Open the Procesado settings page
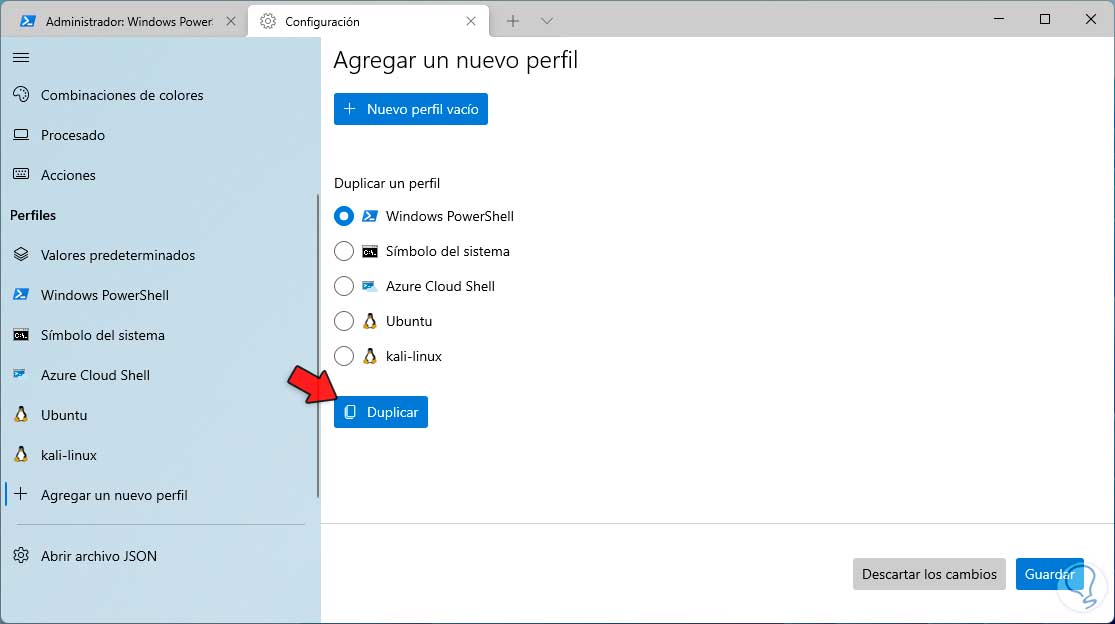1115x624 pixels. point(160,135)
